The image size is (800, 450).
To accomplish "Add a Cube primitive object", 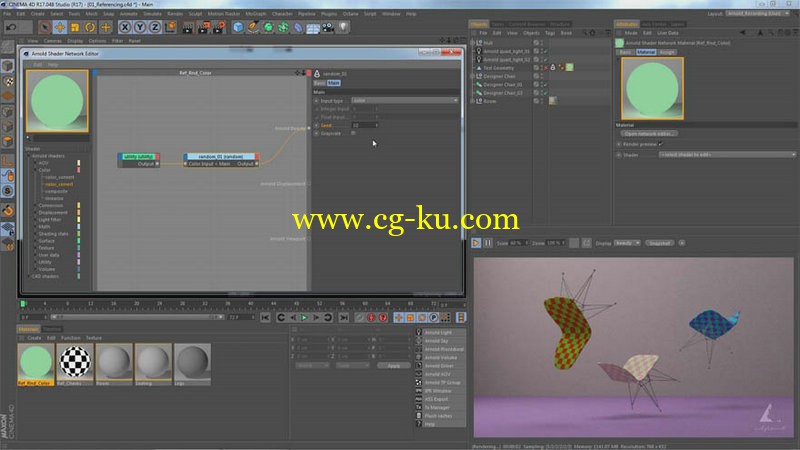I will 238,27.
